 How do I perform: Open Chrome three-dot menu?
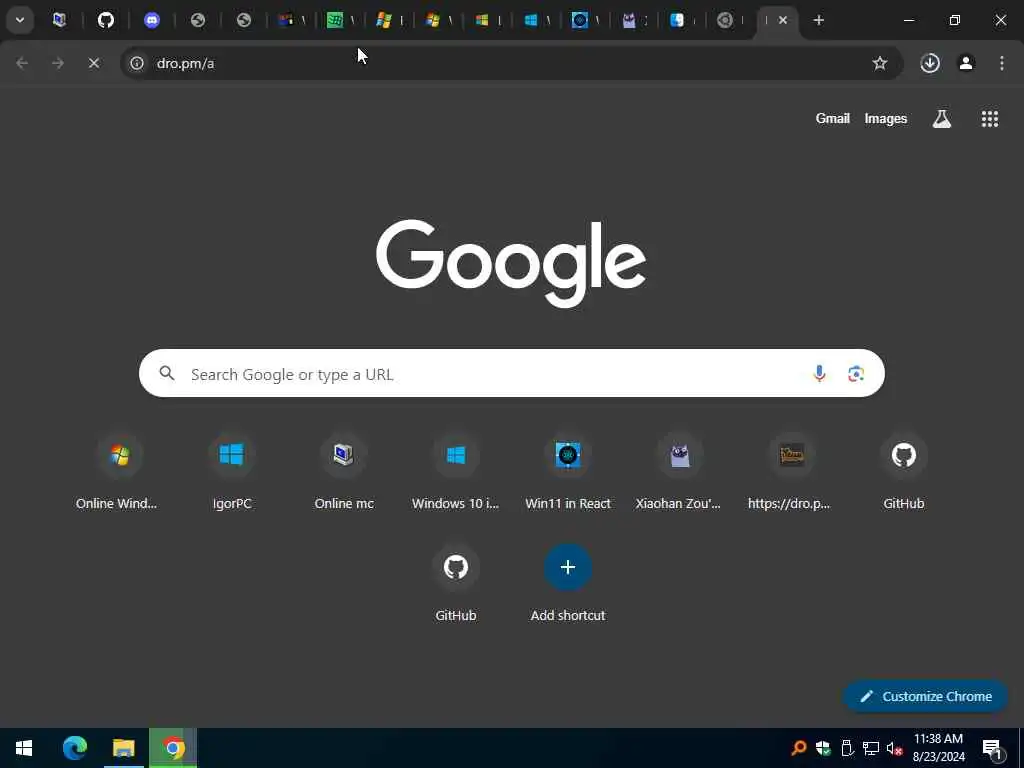pyautogui.click(x=1002, y=63)
